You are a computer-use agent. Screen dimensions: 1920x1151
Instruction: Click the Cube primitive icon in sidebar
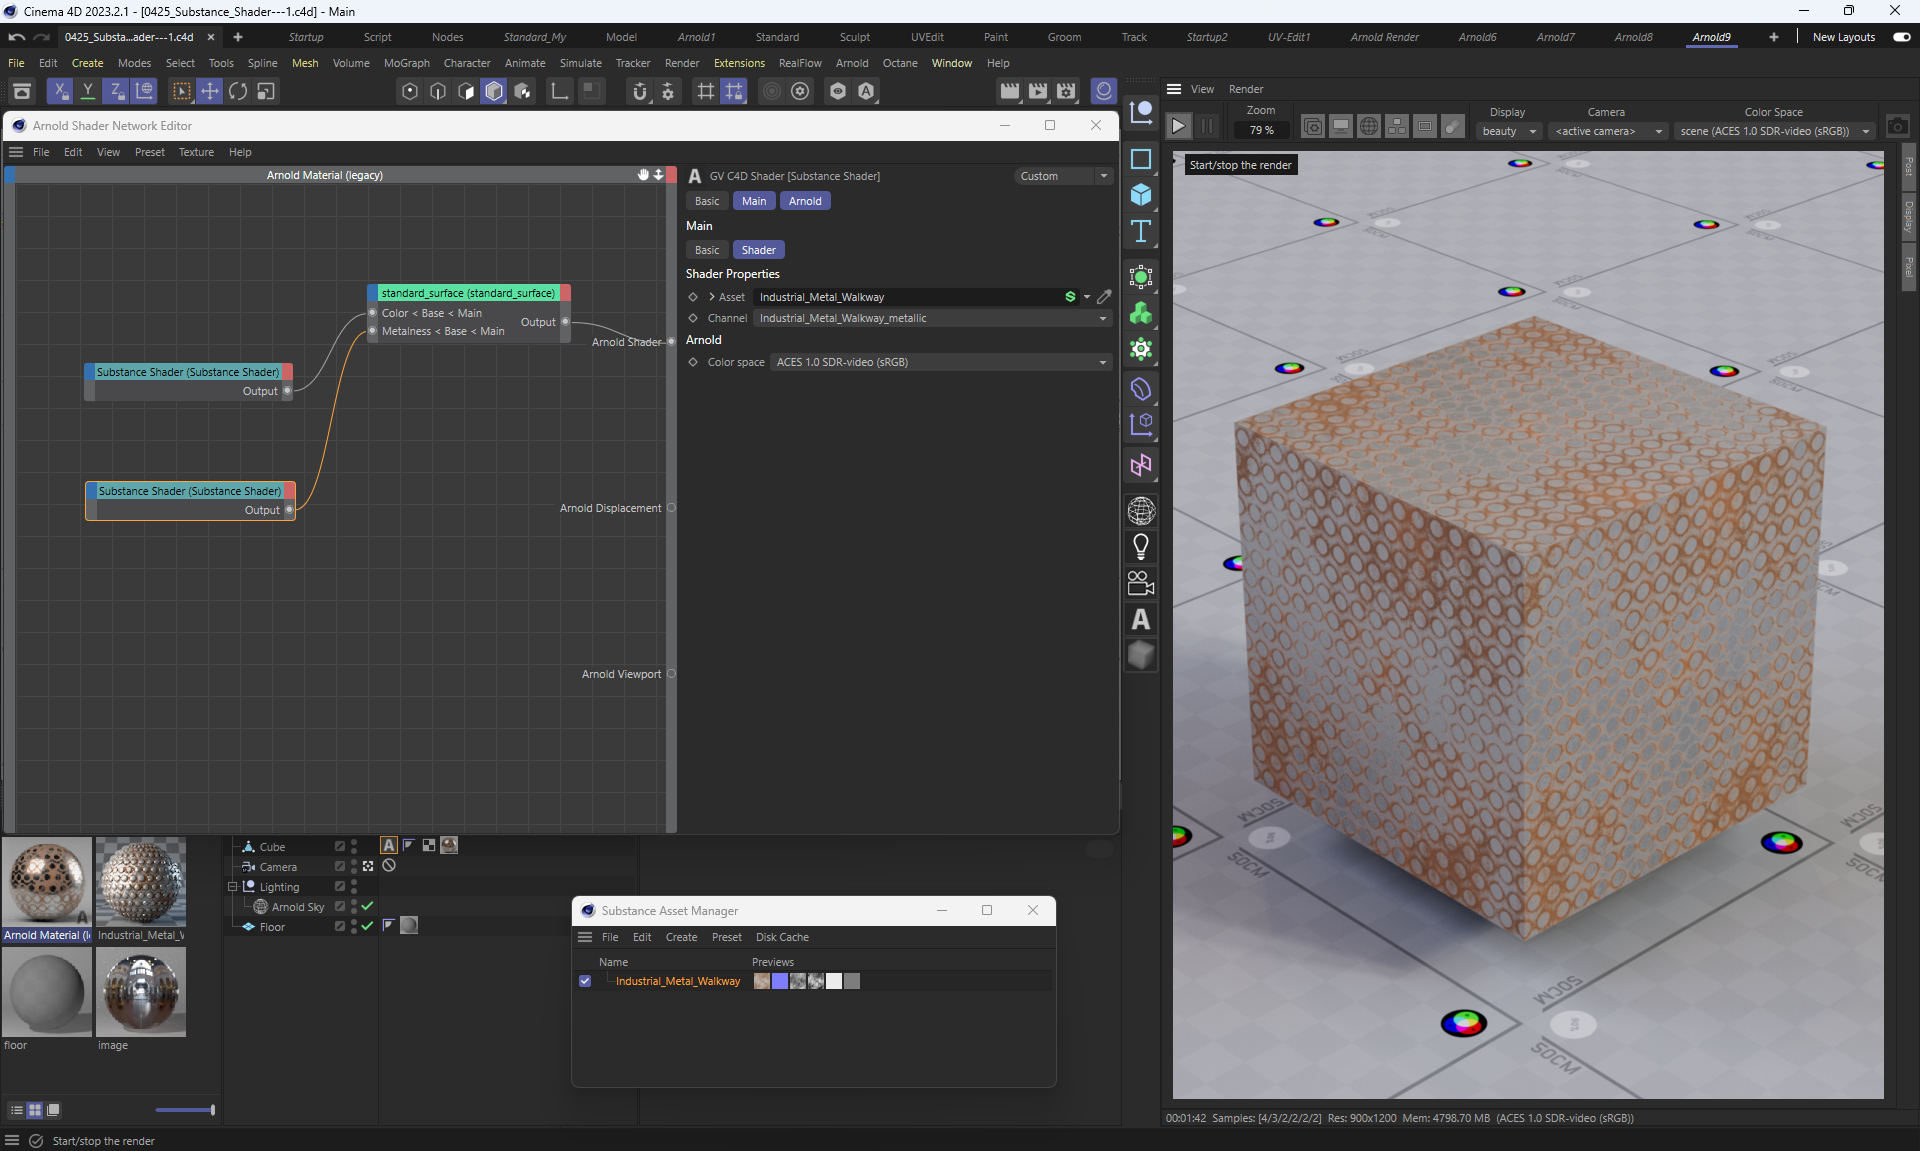[x=1140, y=195]
